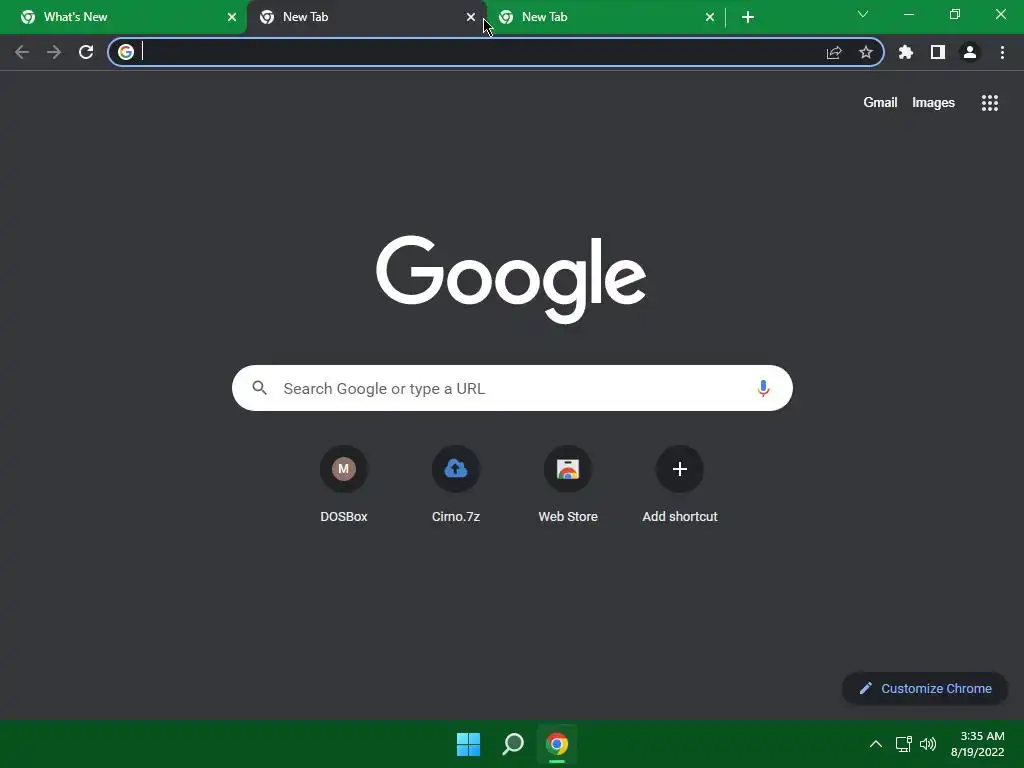Click Customize Chrome button
This screenshot has height=768, width=1024.
pyautogui.click(x=925, y=688)
